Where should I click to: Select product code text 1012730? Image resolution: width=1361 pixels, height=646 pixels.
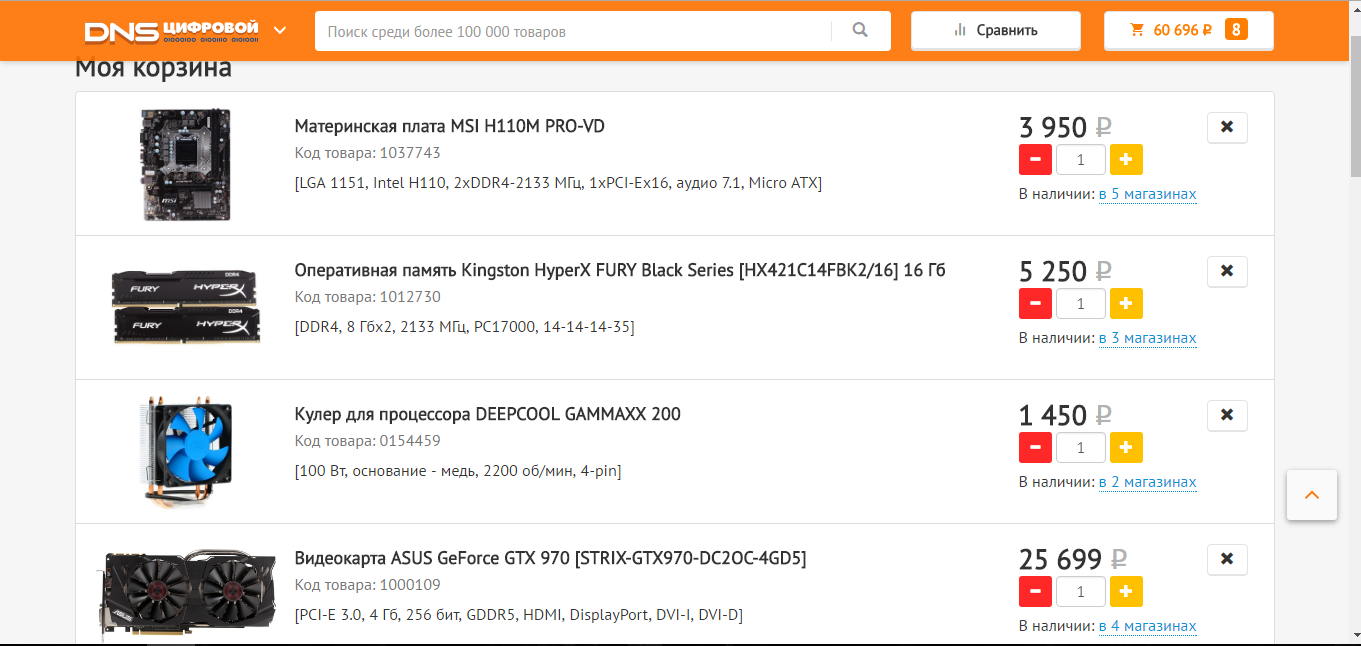(410, 297)
